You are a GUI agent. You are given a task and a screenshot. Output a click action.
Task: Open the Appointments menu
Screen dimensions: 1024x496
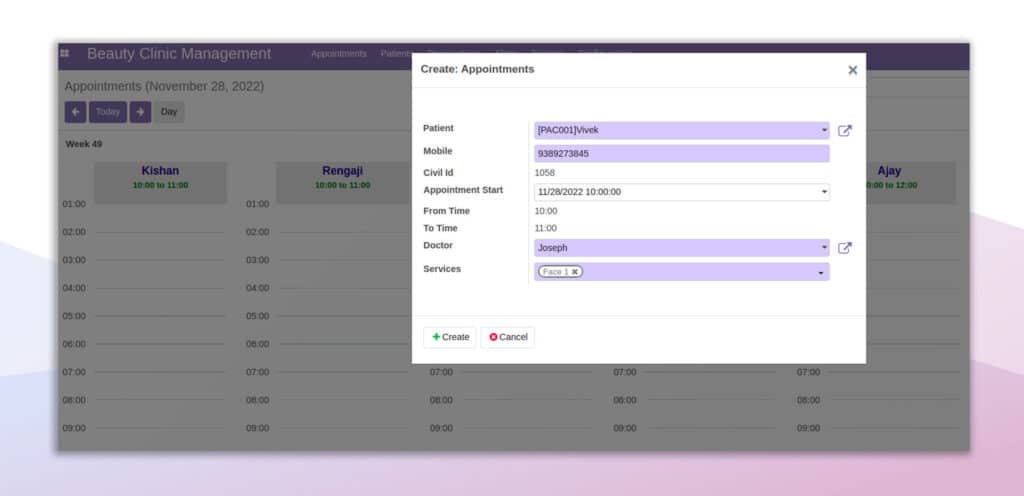click(338, 54)
